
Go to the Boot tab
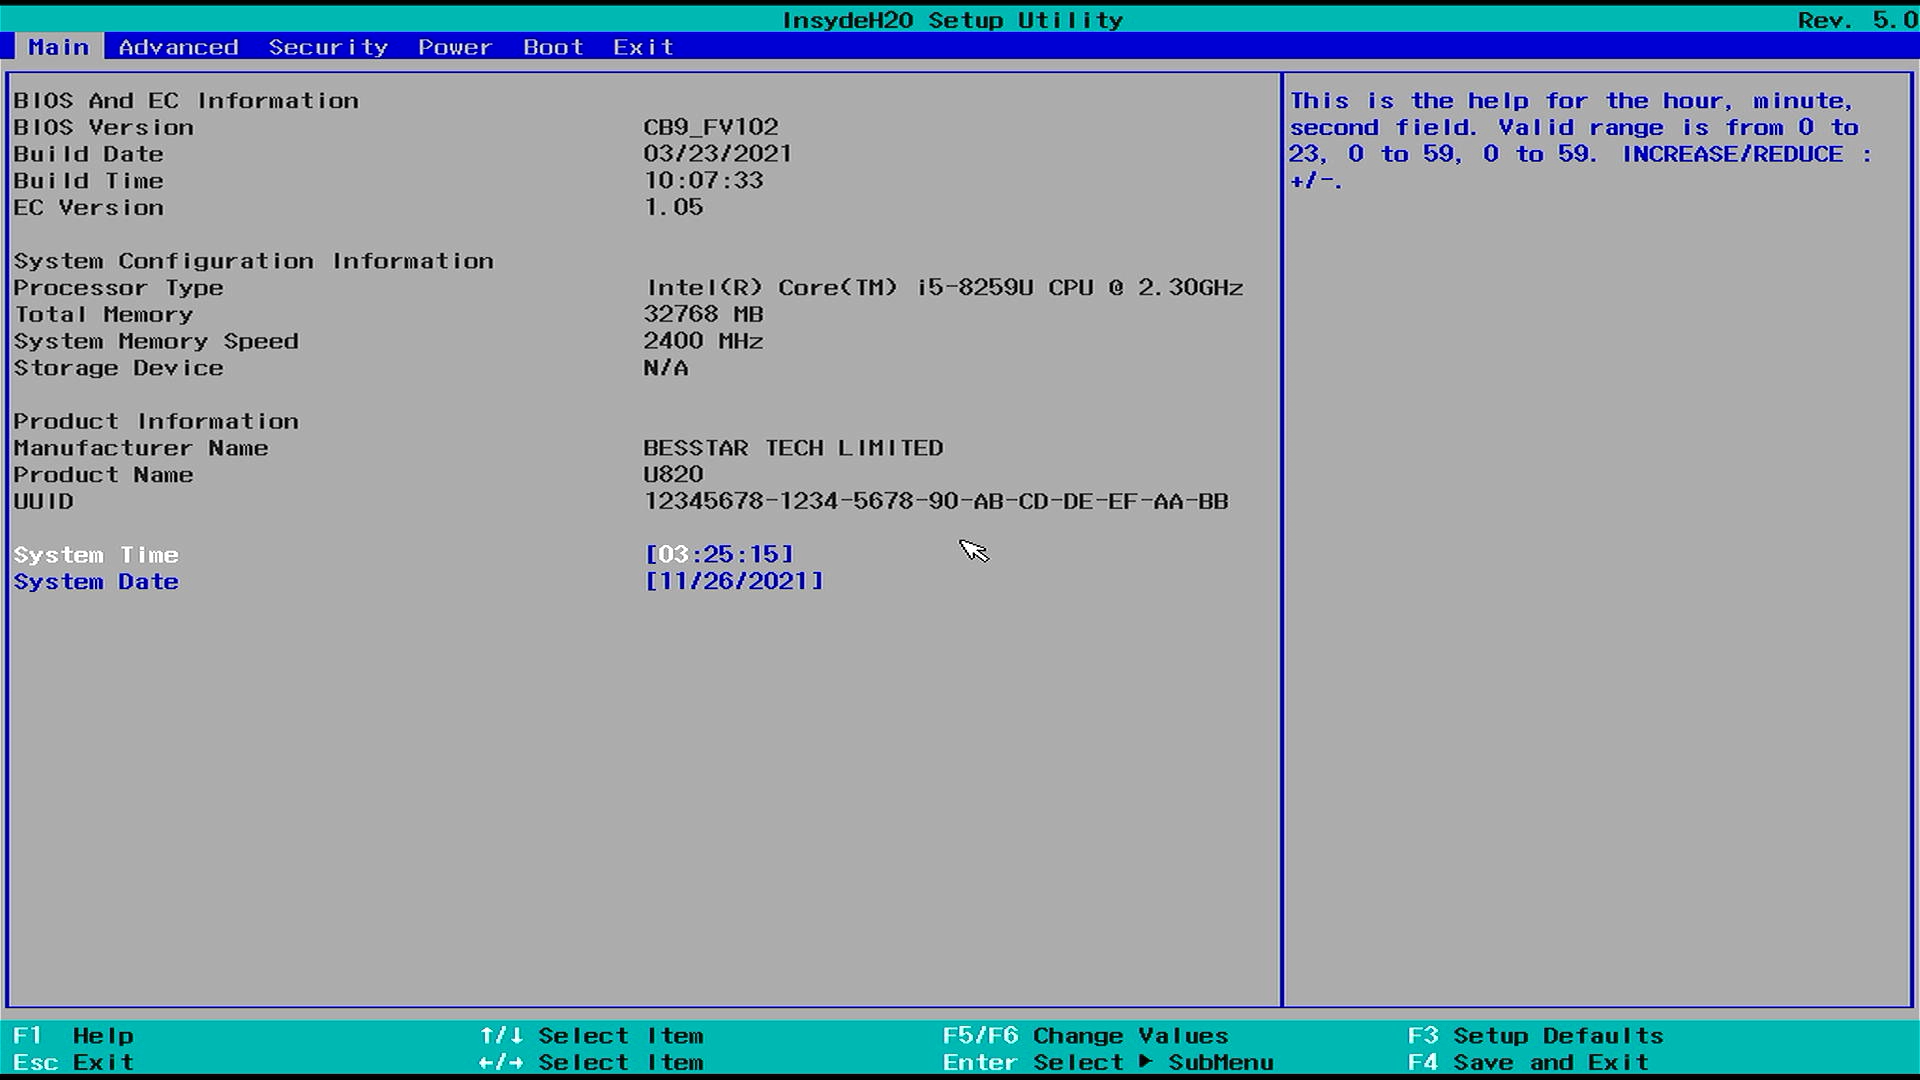click(553, 47)
